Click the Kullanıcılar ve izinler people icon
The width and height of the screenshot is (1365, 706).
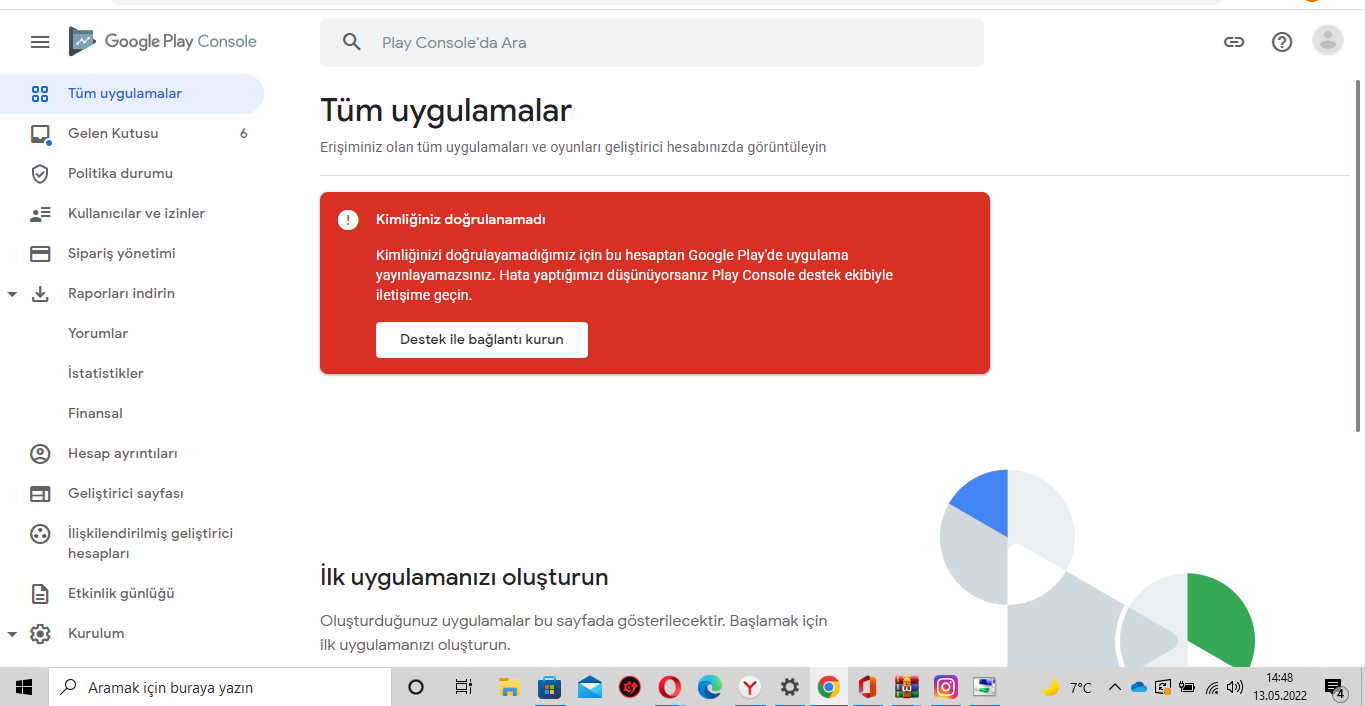[x=40, y=214]
